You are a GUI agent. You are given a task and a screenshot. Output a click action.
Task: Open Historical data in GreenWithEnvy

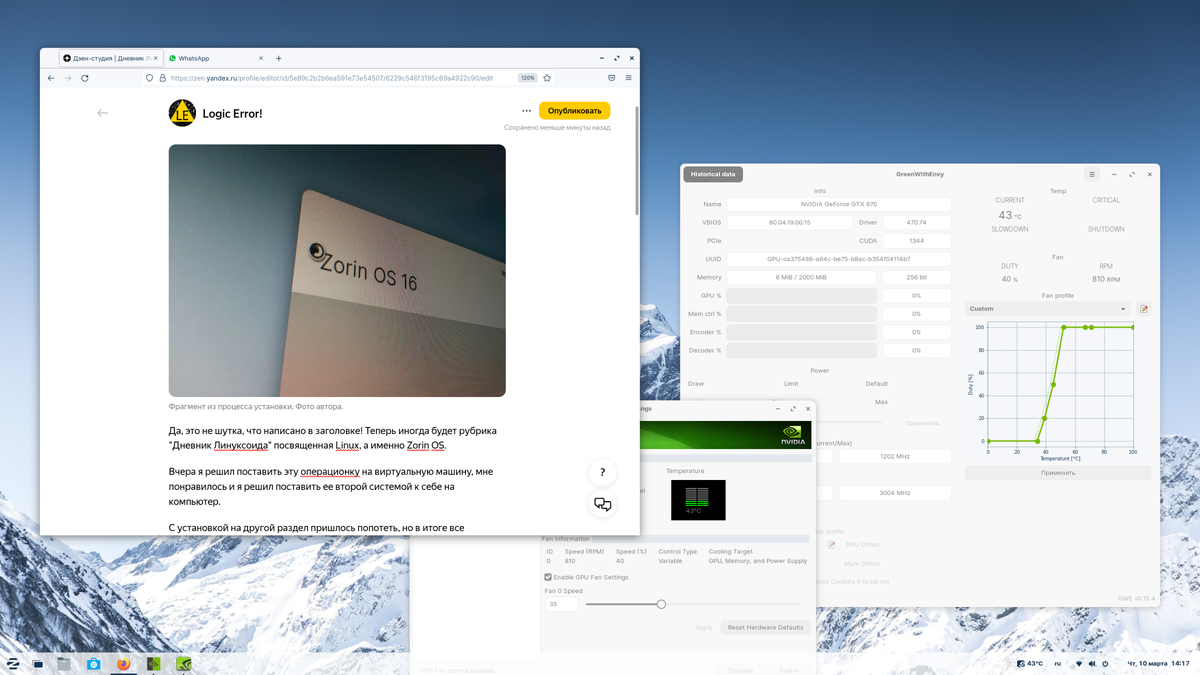tap(713, 174)
